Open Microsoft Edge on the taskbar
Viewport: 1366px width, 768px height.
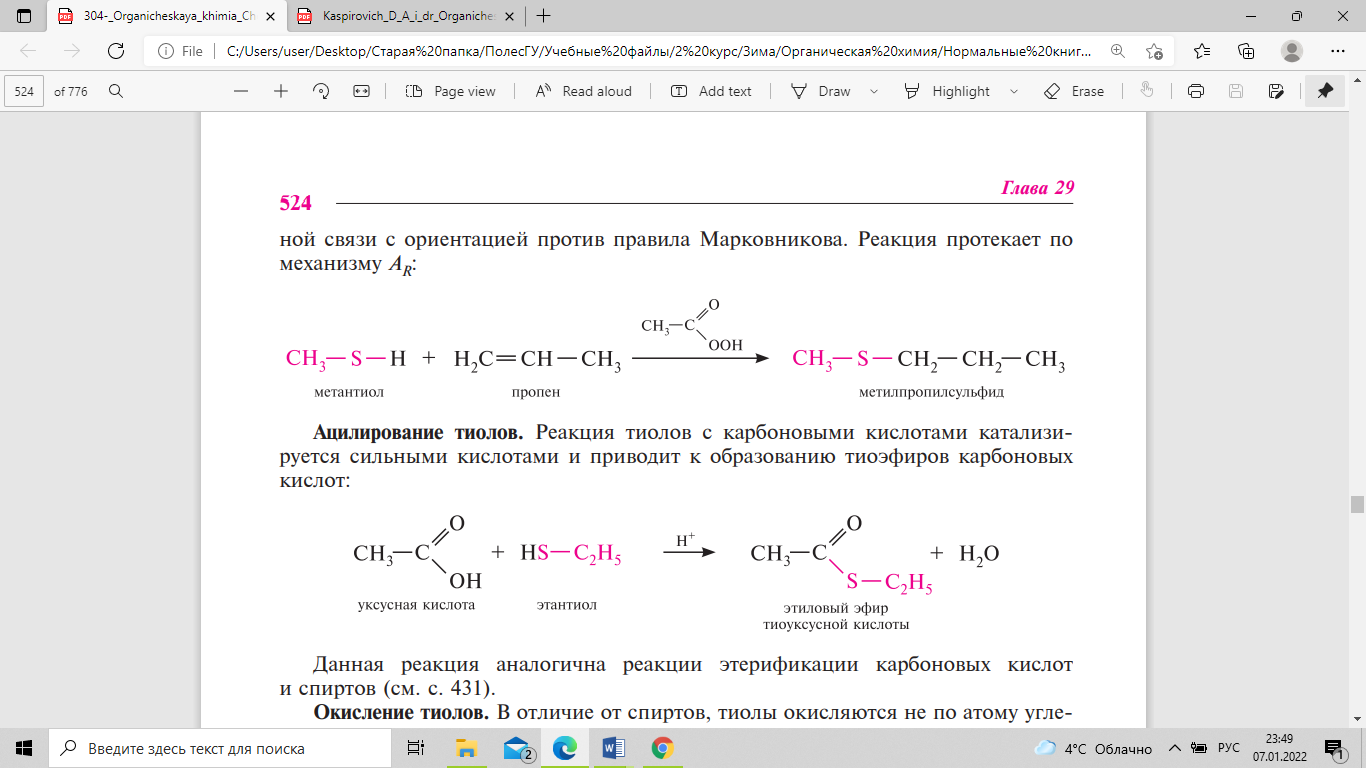click(565, 748)
